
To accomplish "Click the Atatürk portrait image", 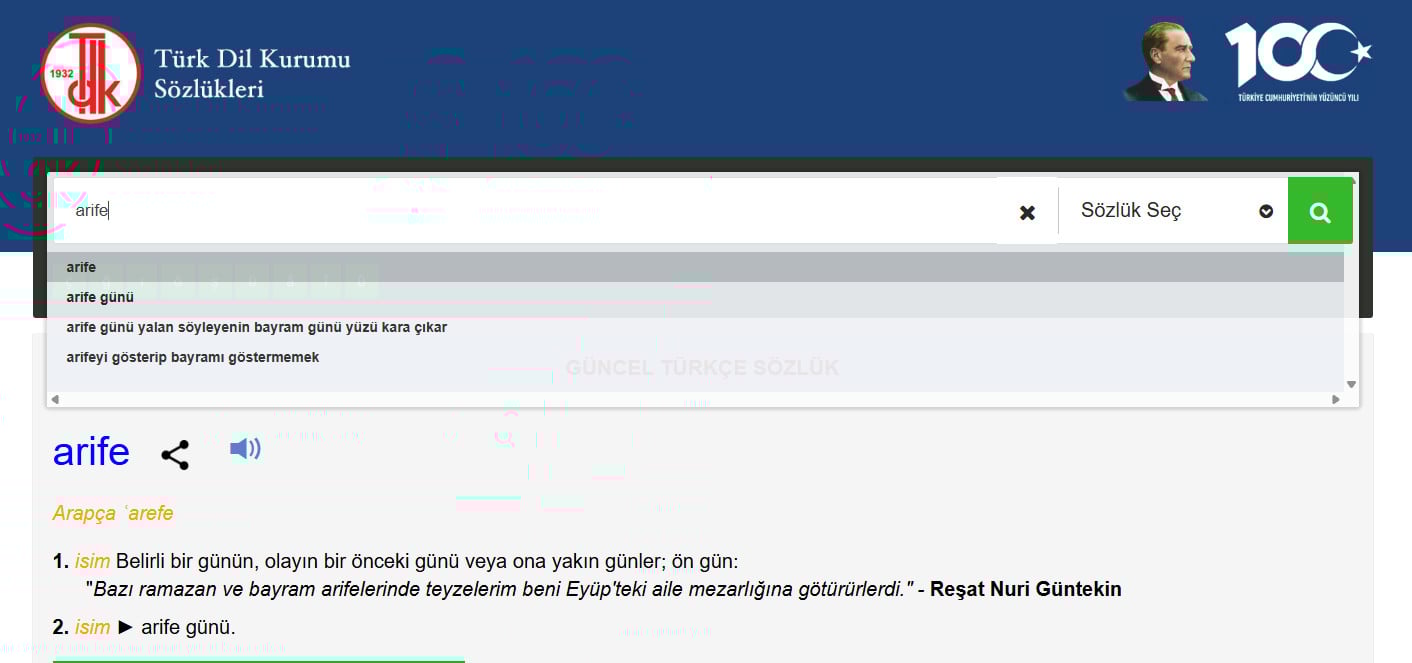I will [1165, 62].
